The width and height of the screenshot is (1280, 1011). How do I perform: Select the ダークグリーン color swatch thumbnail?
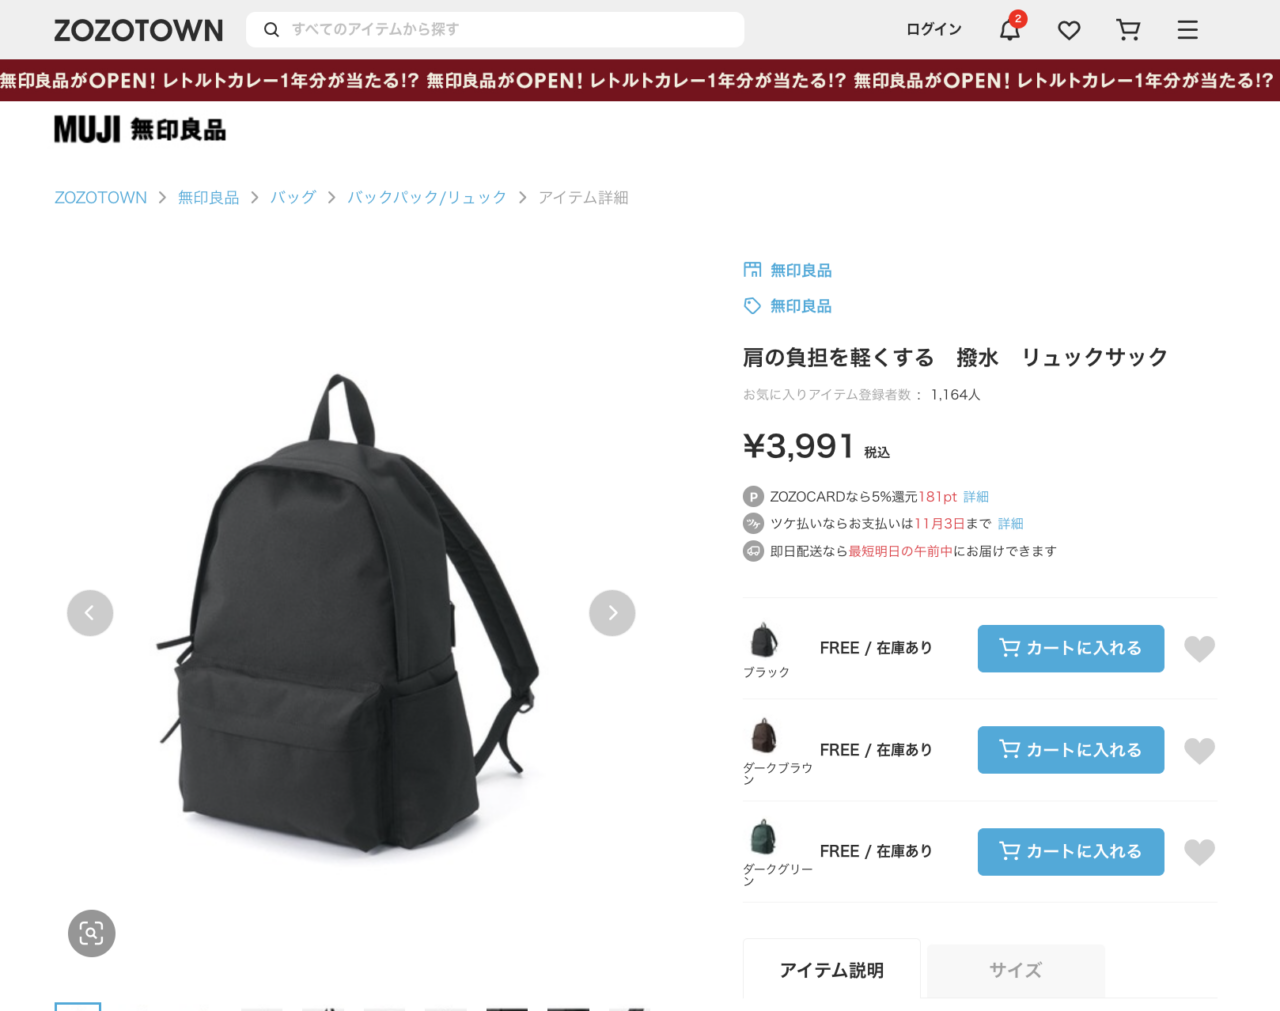763,837
